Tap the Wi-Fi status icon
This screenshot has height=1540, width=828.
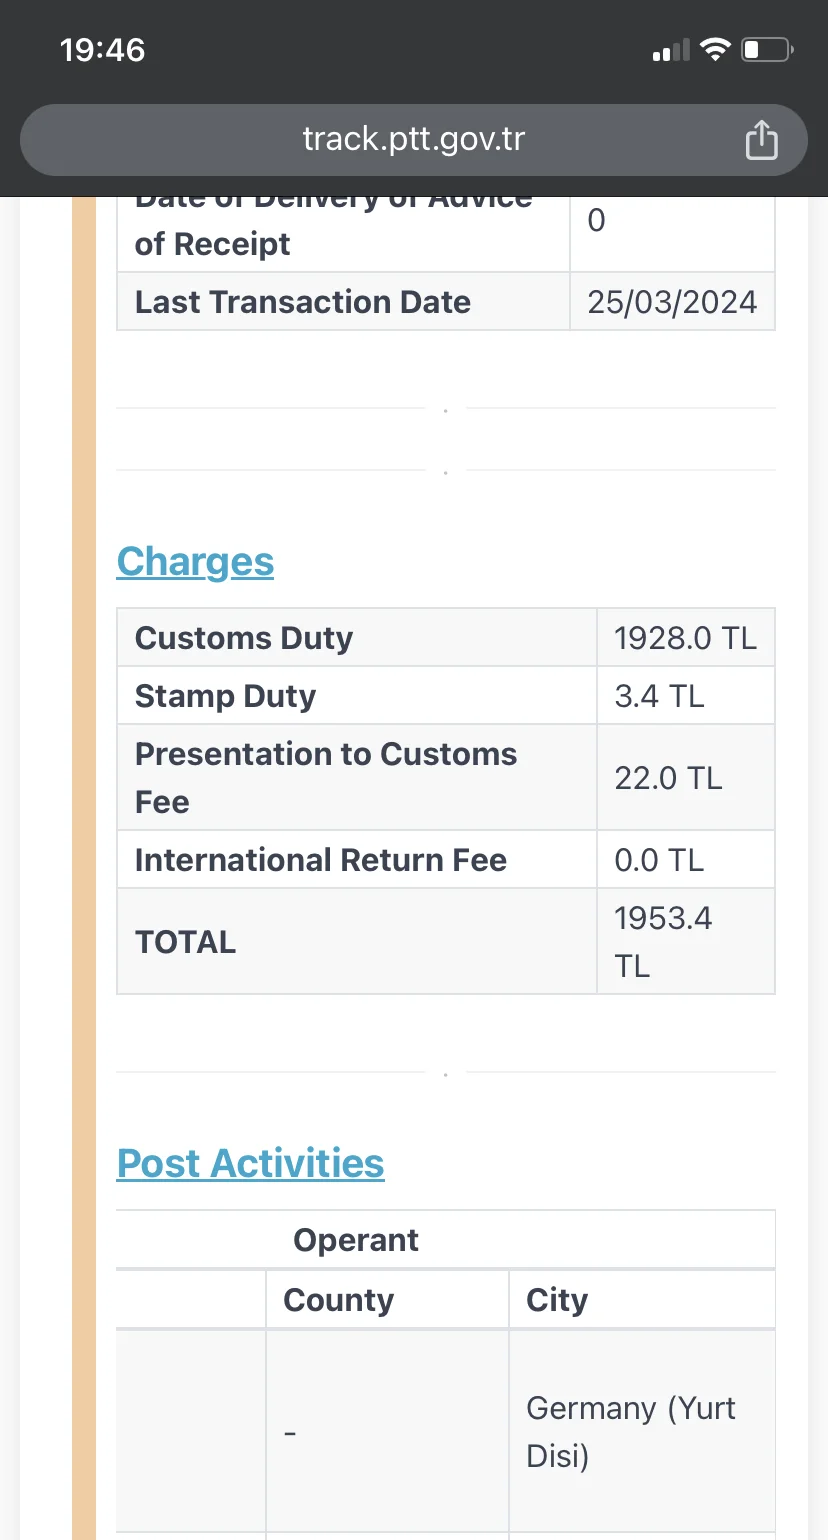pos(715,49)
